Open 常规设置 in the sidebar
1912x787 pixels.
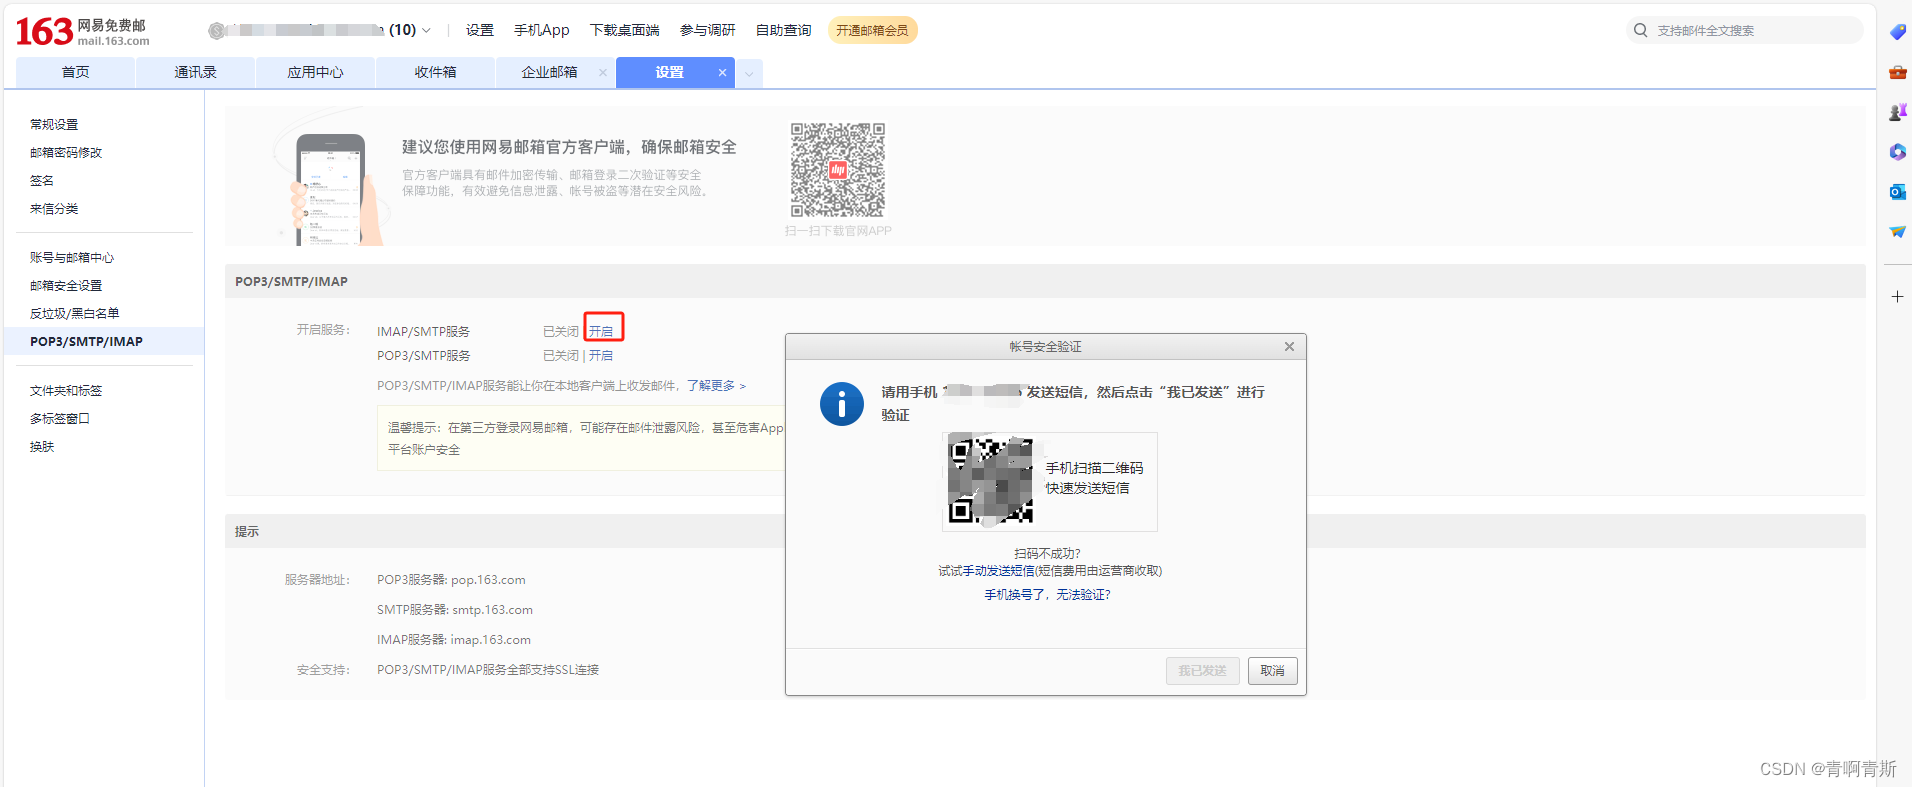pos(54,125)
